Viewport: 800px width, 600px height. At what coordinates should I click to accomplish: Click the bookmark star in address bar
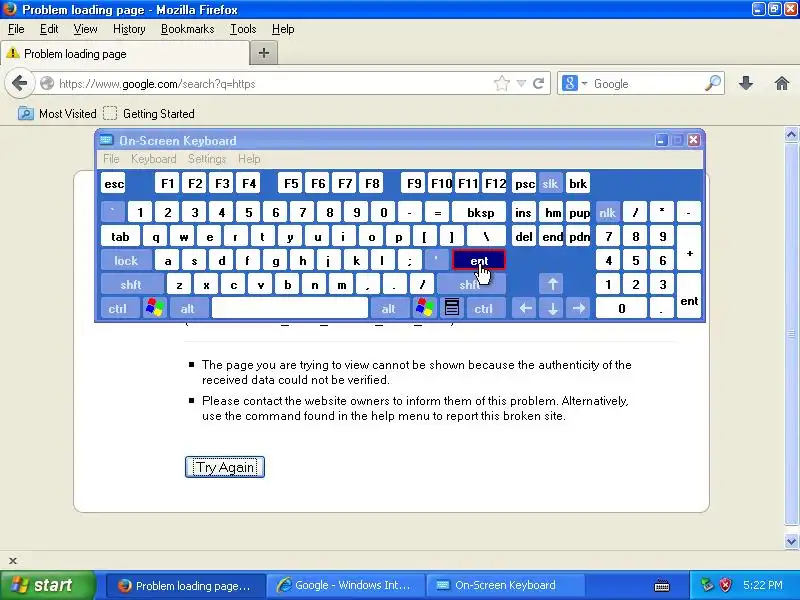(x=502, y=83)
